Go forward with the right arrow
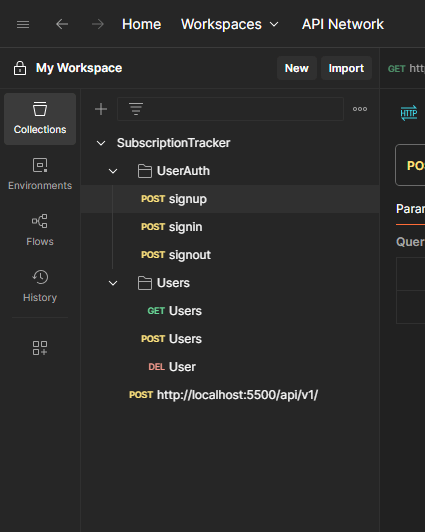 pyautogui.click(x=98, y=24)
